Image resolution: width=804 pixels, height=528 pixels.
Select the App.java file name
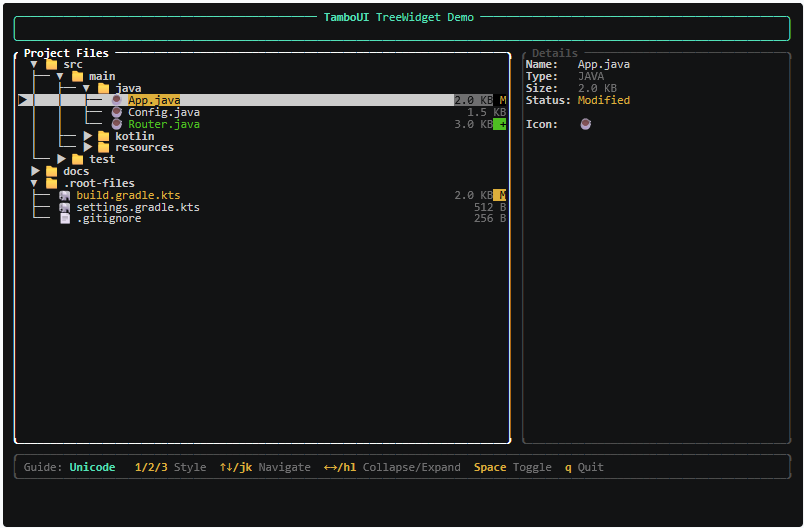click(x=154, y=100)
